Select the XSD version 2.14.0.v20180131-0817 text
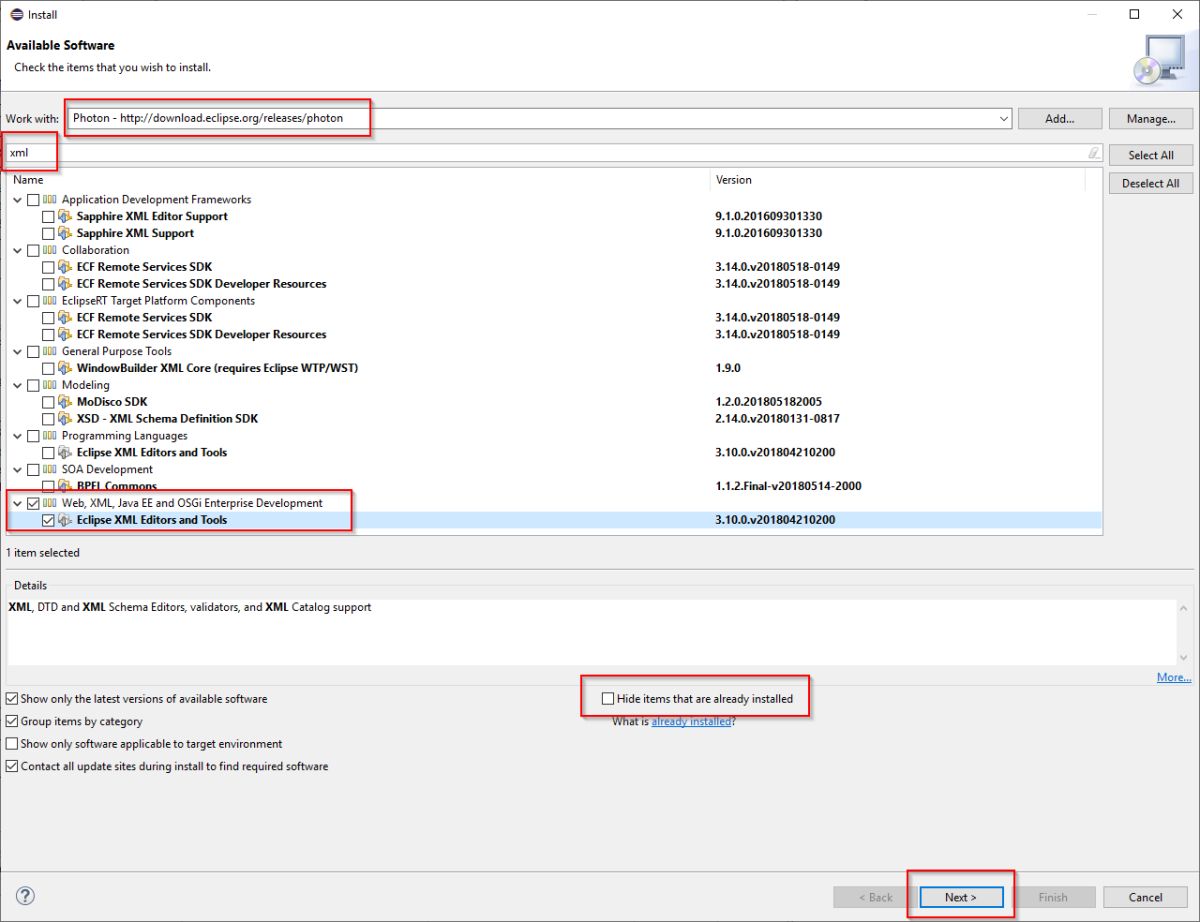 point(777,419)
